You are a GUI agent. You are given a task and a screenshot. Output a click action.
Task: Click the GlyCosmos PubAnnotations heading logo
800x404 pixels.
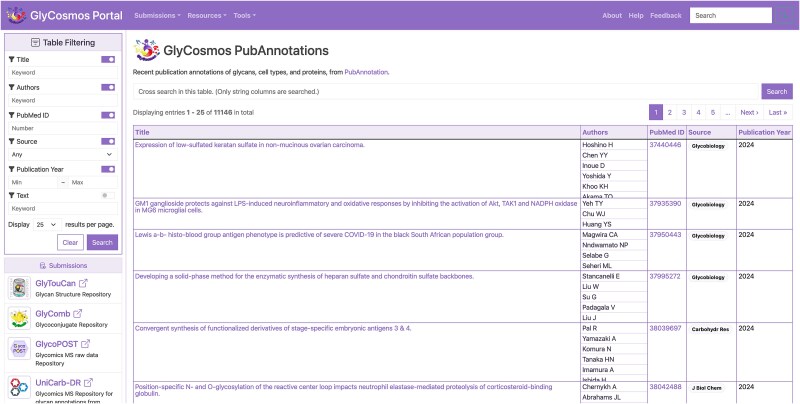point(146,50)
